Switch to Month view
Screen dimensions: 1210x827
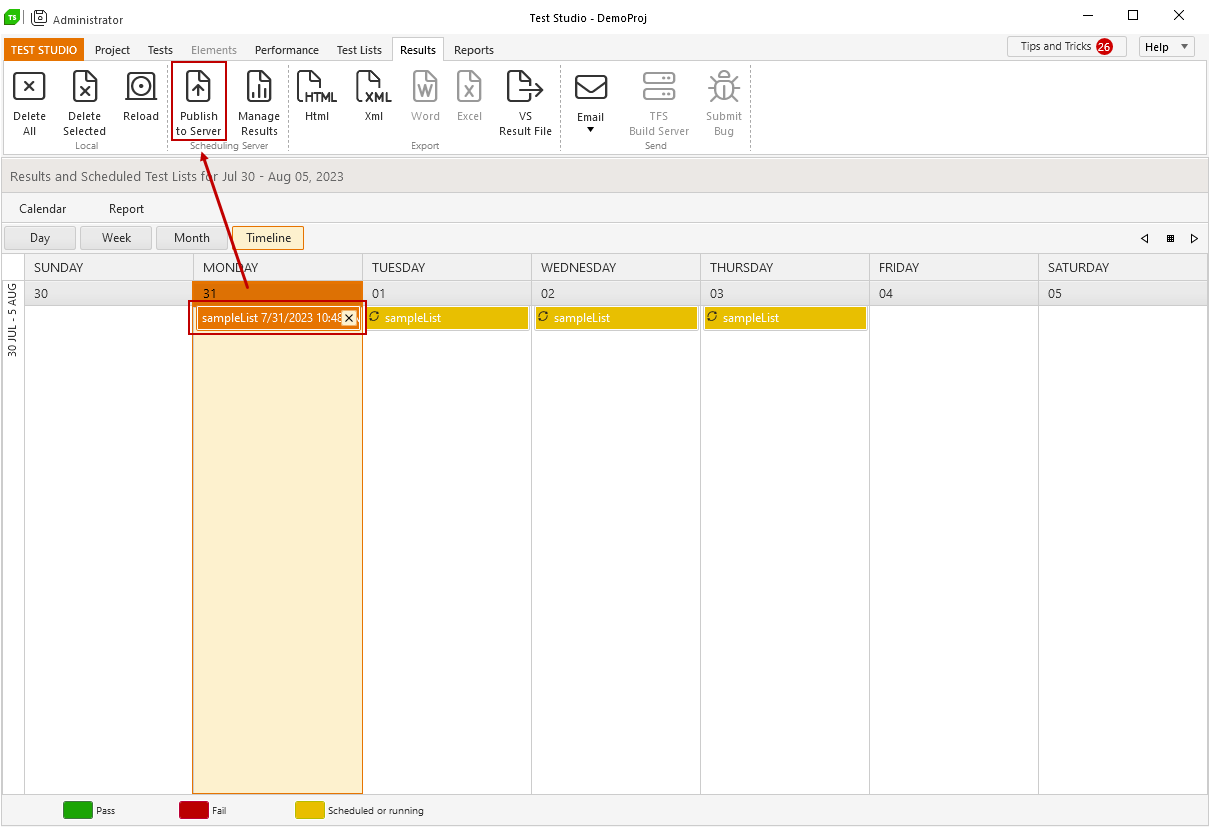192,238
